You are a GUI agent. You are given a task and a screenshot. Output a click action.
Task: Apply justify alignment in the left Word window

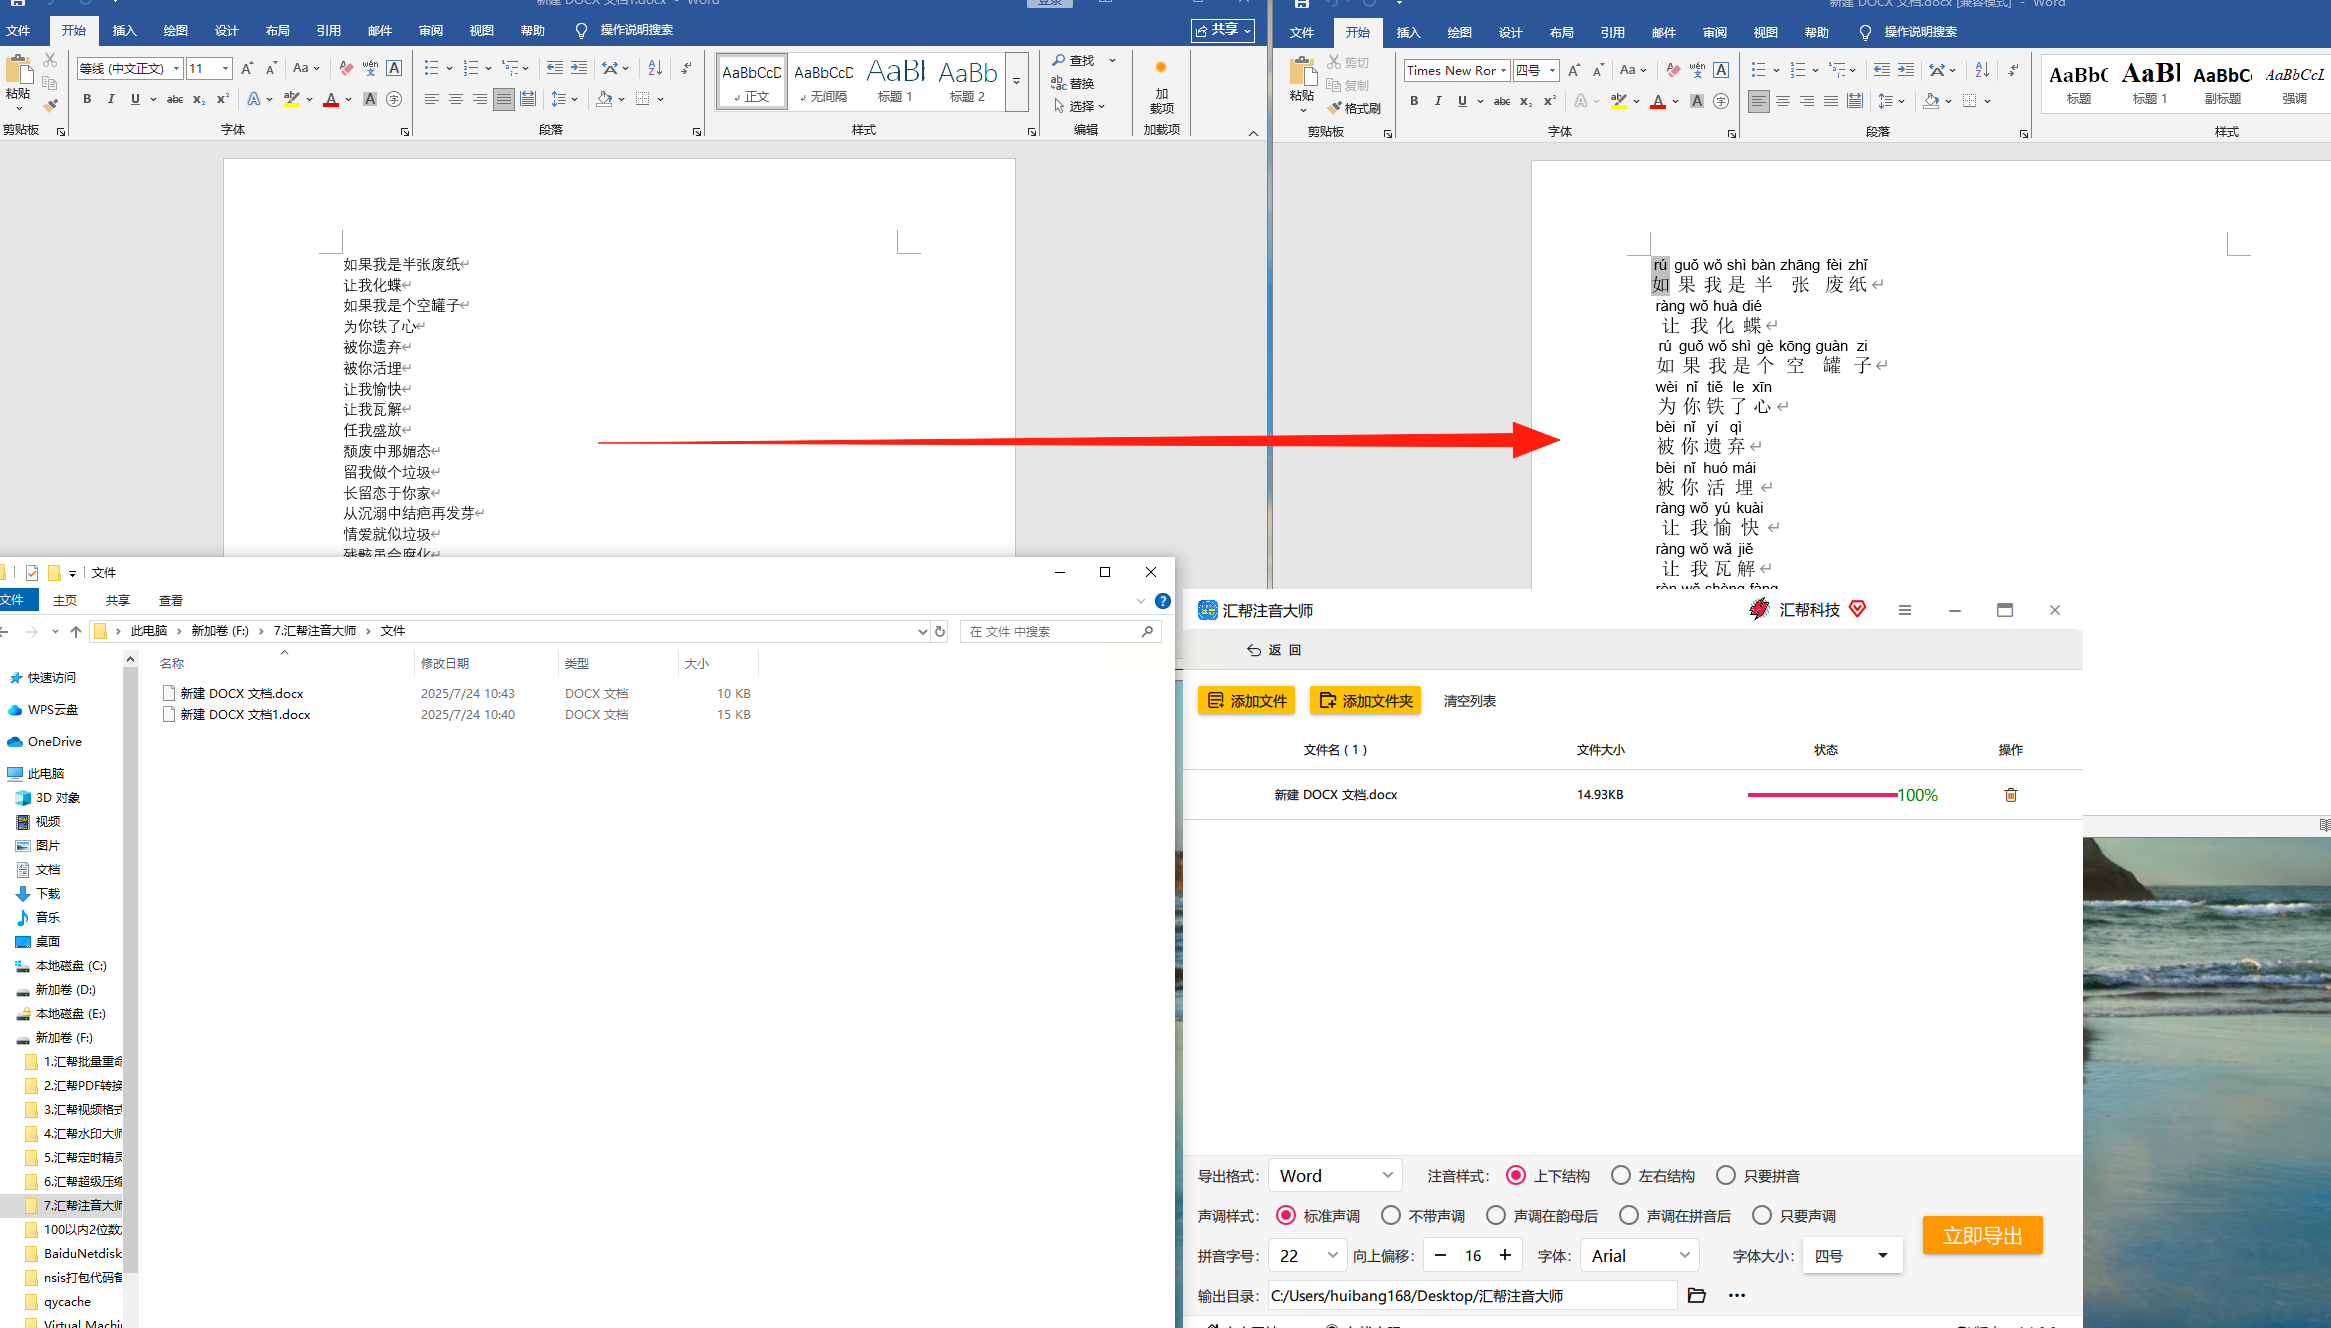[x=504, y=99]
